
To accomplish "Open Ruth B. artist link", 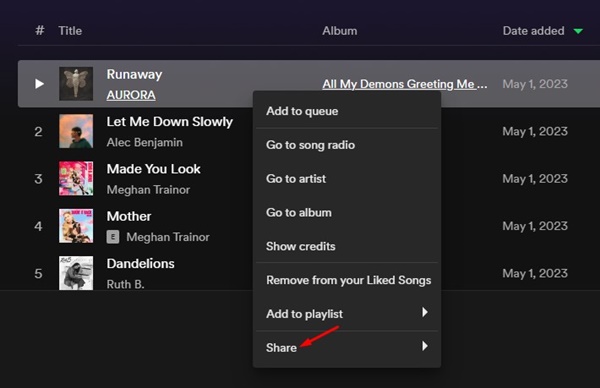I will (x=126, y=284).
